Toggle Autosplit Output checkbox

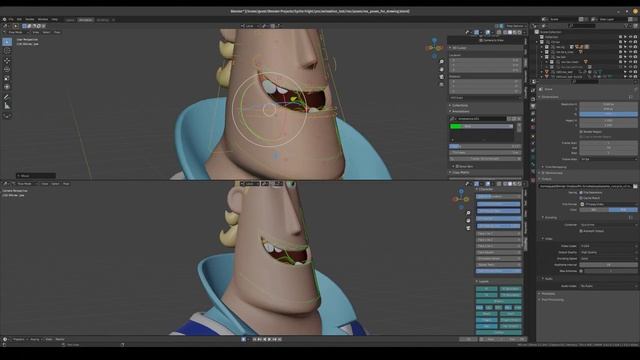tap(581, 231)
